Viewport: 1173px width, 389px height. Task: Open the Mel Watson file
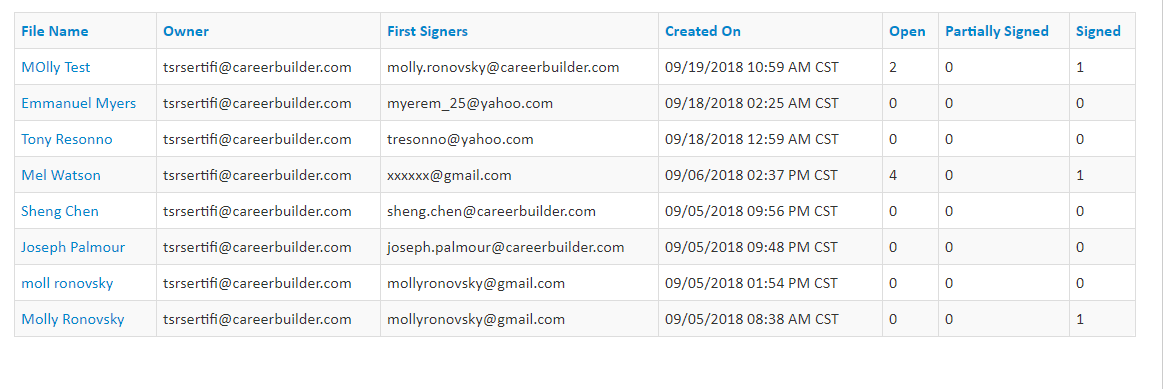61,175
